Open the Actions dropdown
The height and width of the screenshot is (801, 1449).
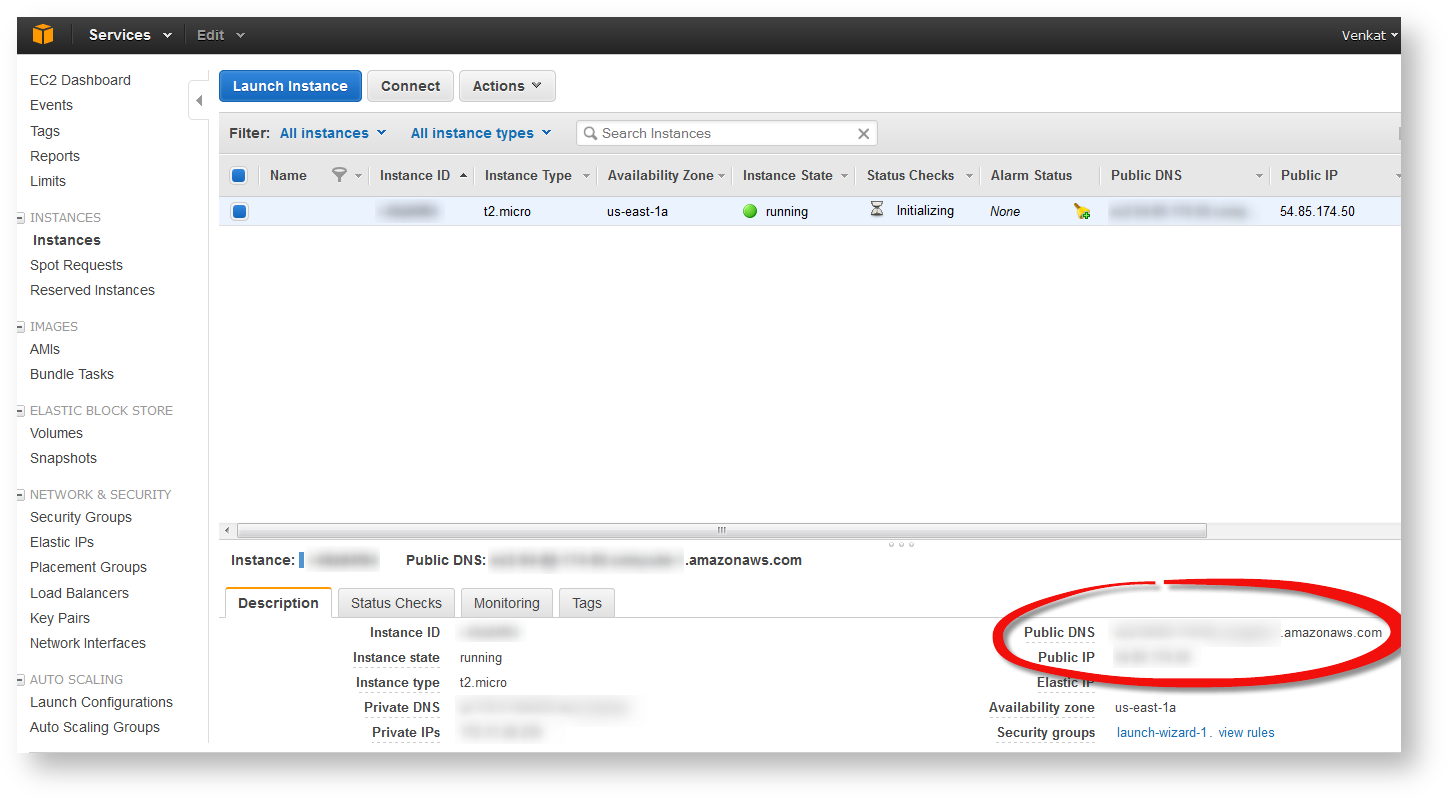(507, 86)
